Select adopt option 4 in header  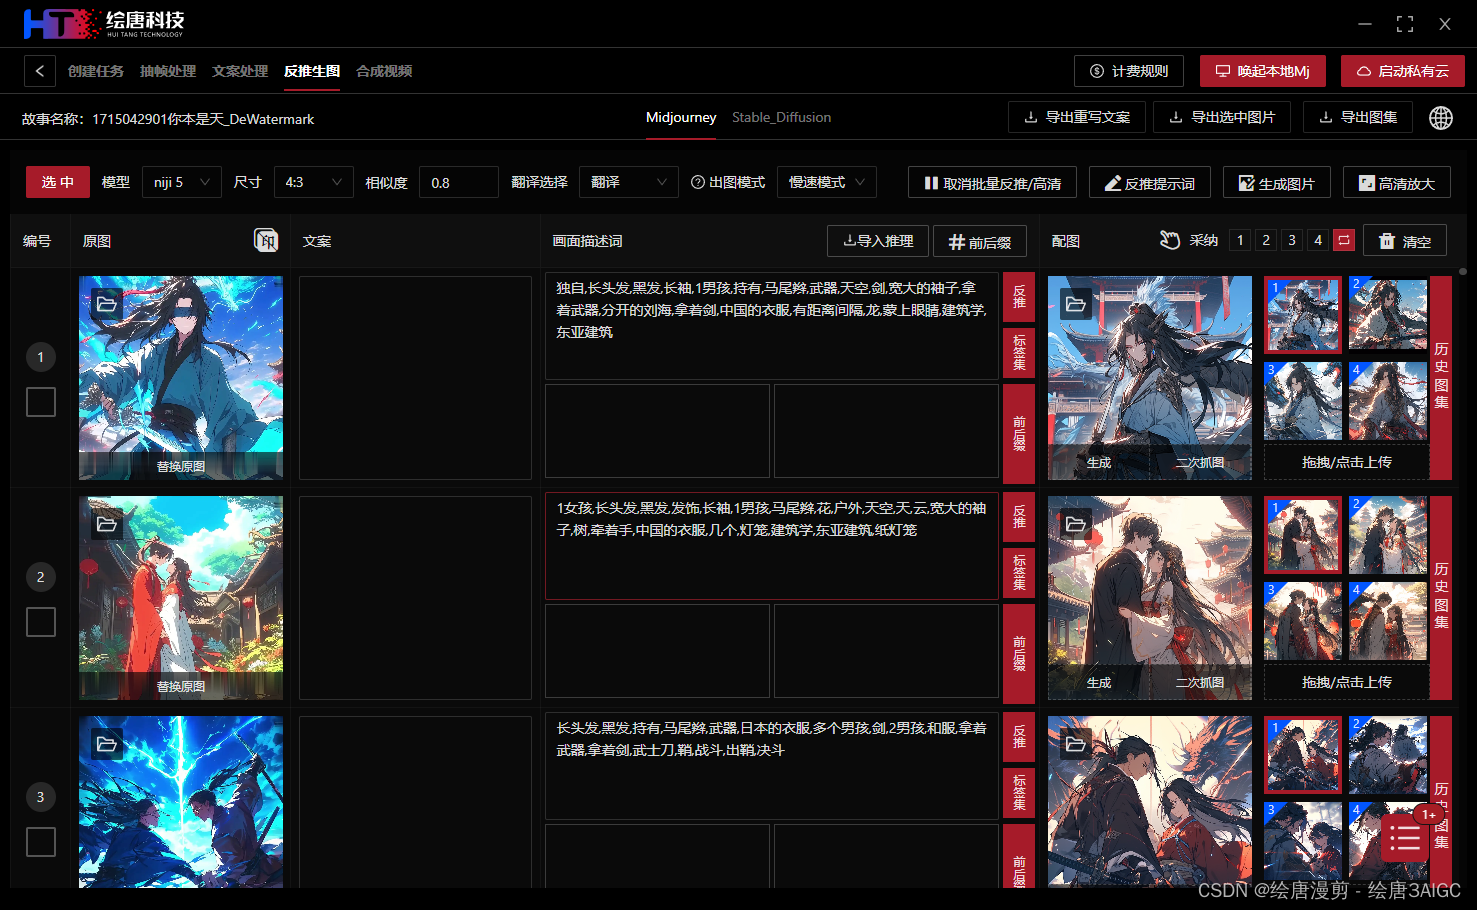coord(1318,240)
